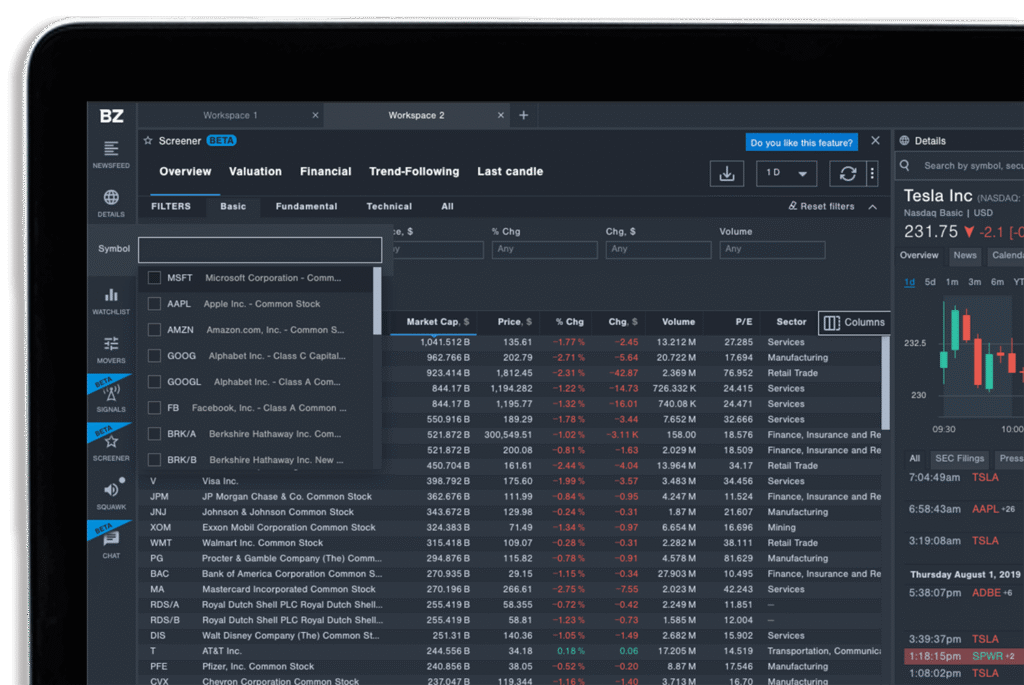The height and width of the screenshot is (685, 1024).
Task: Collapse the filters panel chevron
Action: click(873, 207)
